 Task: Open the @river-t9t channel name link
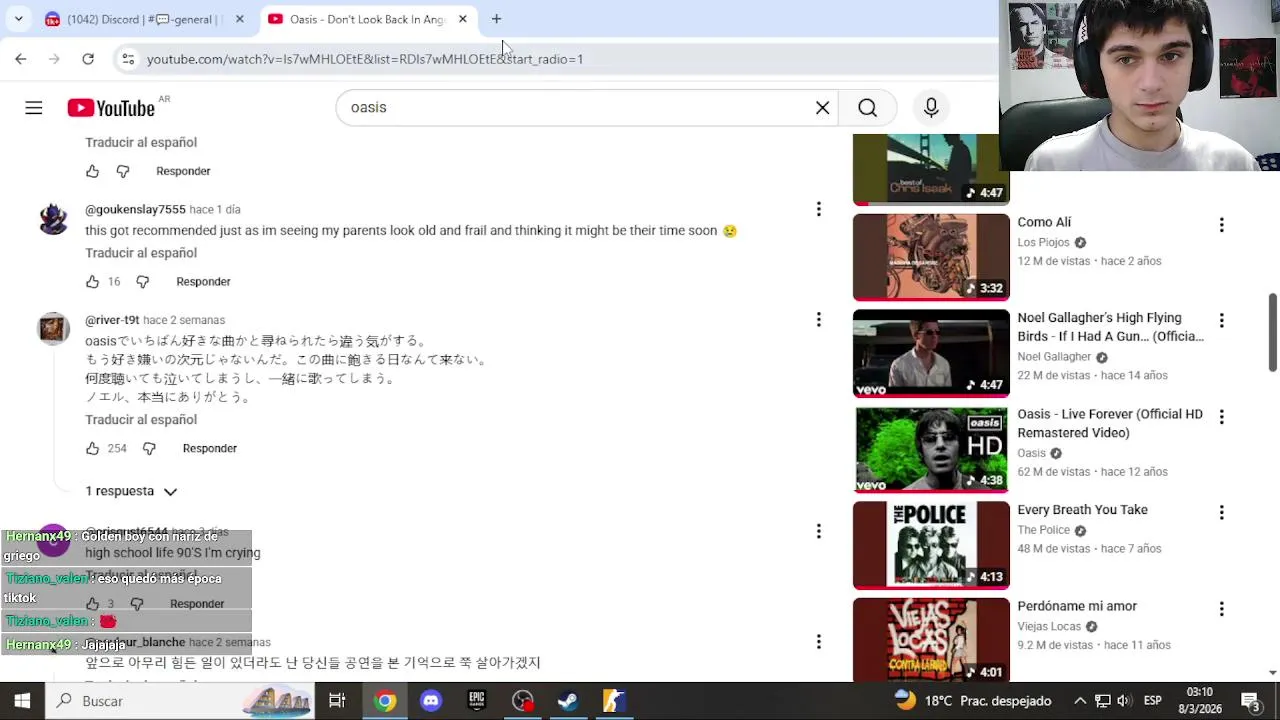(x=112, y=320)
